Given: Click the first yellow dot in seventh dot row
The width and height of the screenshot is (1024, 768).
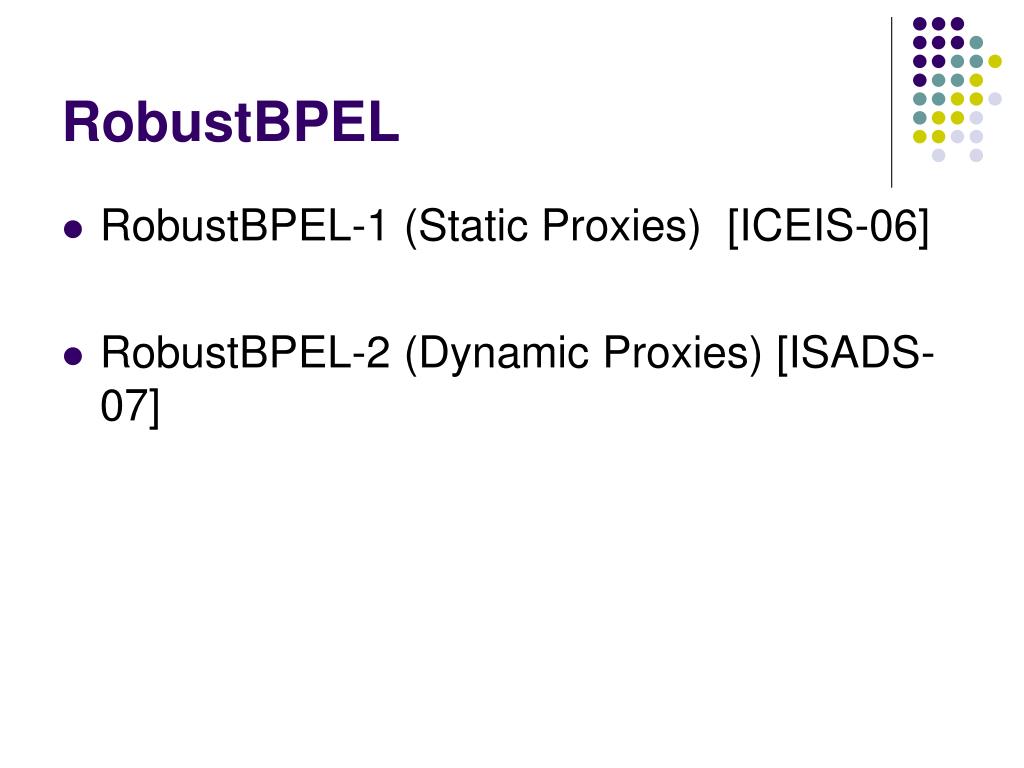Looking at the screenshot, I should 920,136.
